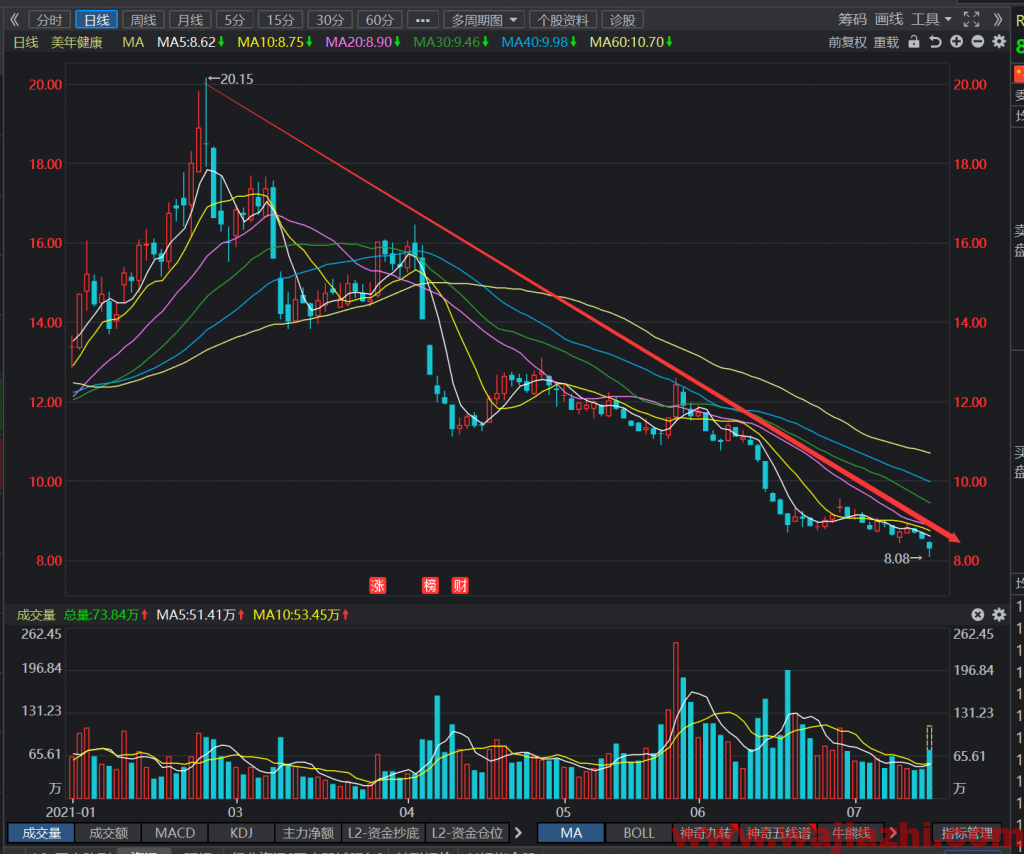Click the 20.15 high price label

(x=236, y=79)
